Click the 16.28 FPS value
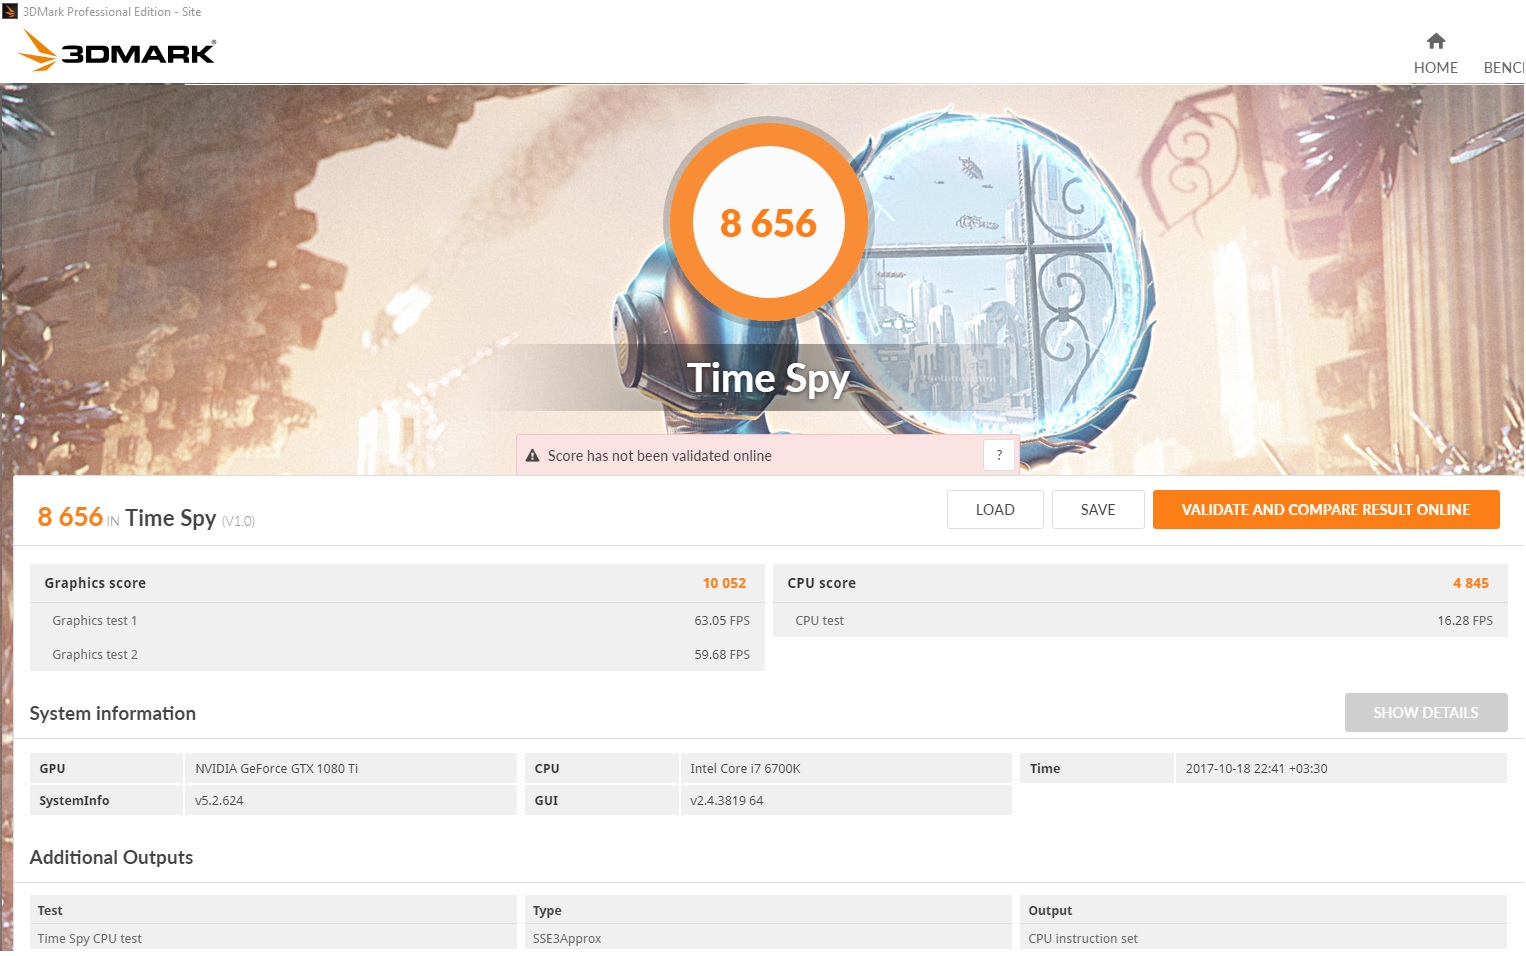1526x956 pixels. click(x=1465, y=621)
